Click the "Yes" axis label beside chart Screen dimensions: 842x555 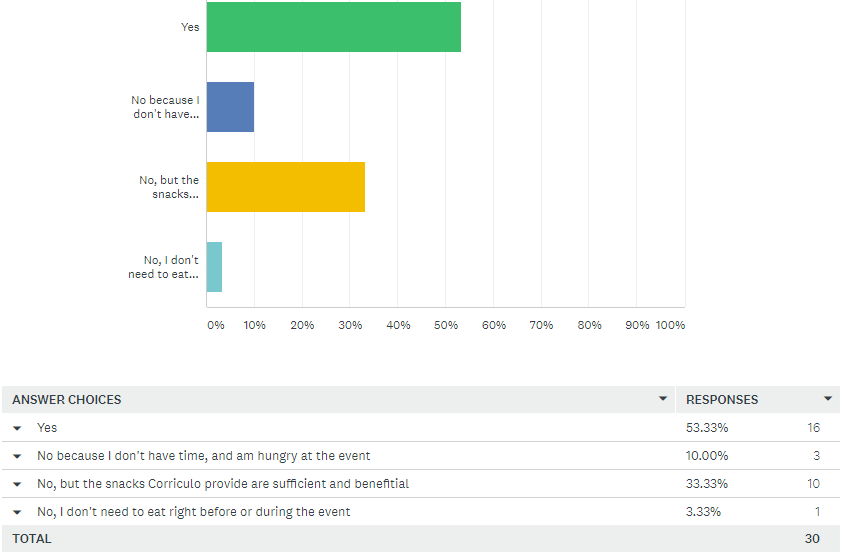point(190,27)
